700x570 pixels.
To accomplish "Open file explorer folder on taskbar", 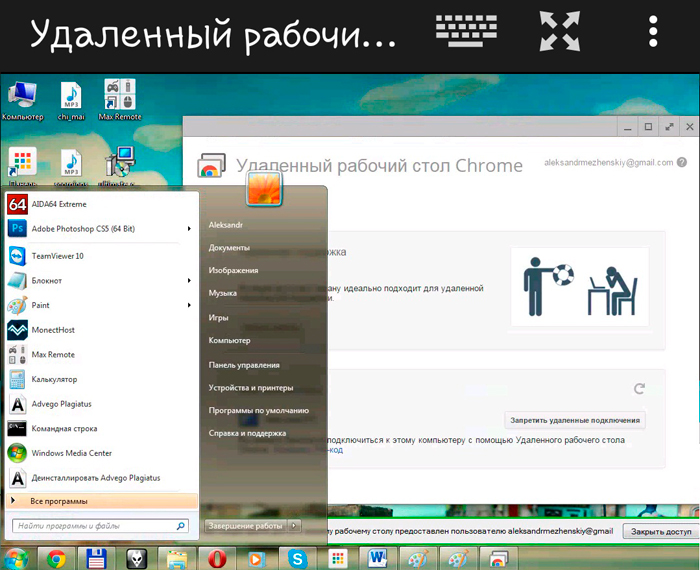I will tap(177, 559).
